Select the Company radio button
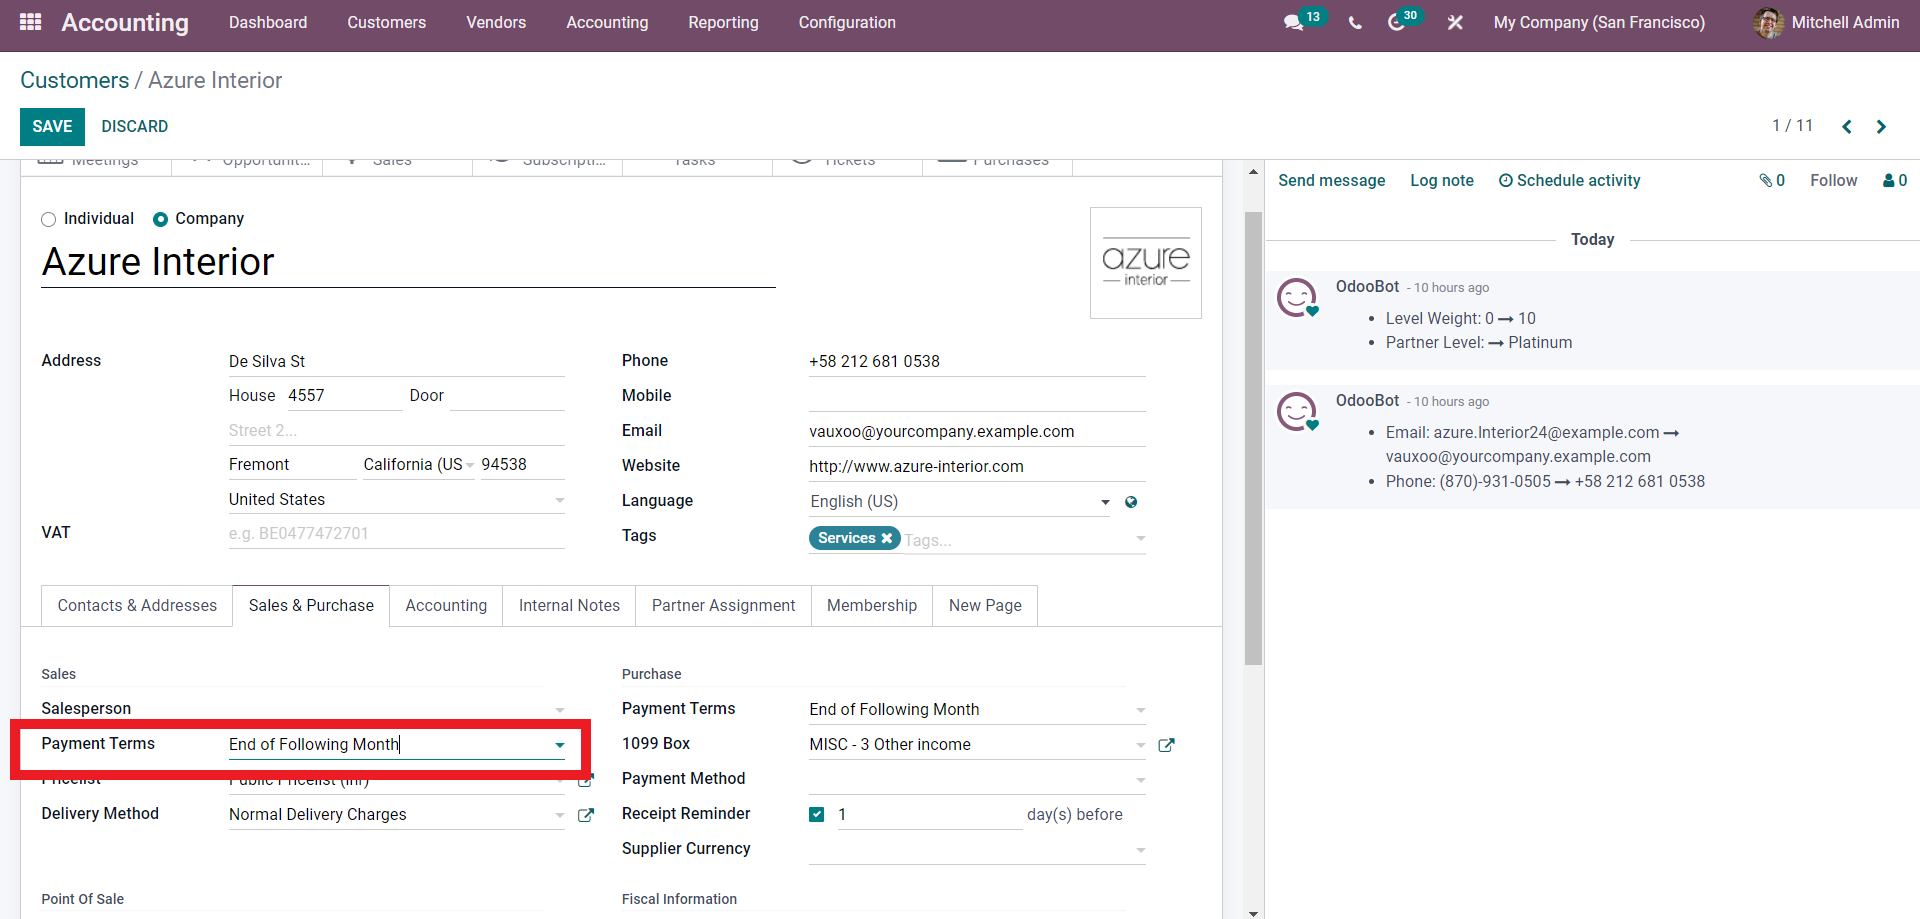 point(160,220)
